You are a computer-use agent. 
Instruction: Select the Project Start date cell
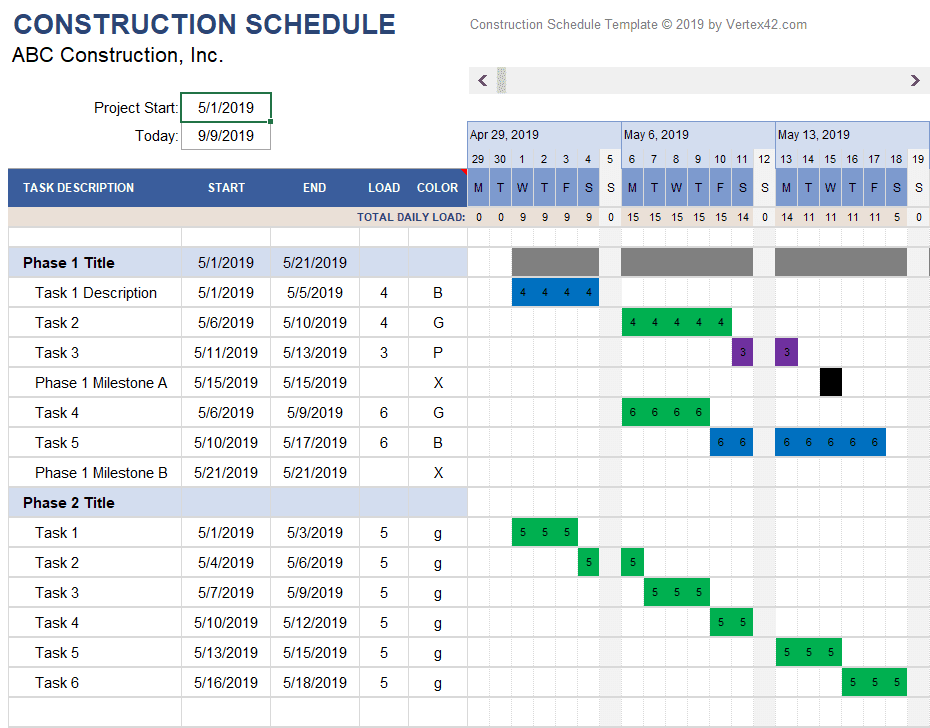(x=225, y=107)
